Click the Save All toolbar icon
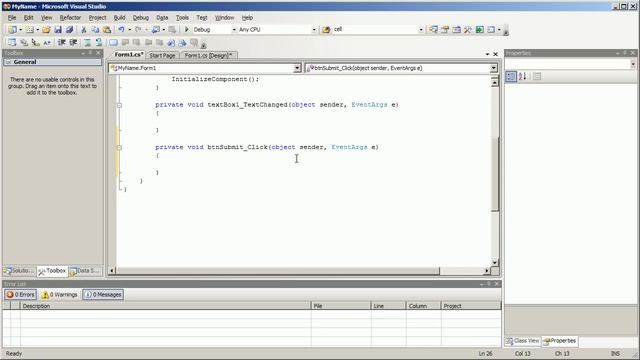The width and height of the screenshot is (640, 360). click(69, 30)
